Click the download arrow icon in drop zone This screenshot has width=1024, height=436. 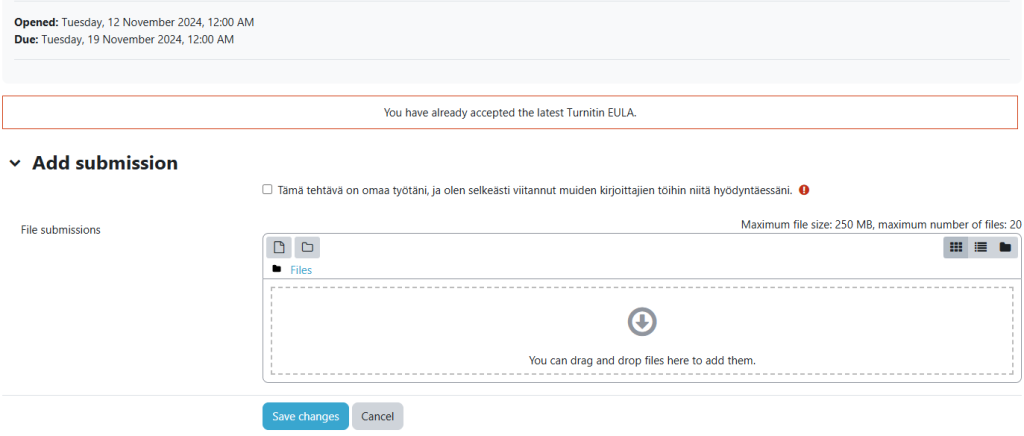coord(642,322)
